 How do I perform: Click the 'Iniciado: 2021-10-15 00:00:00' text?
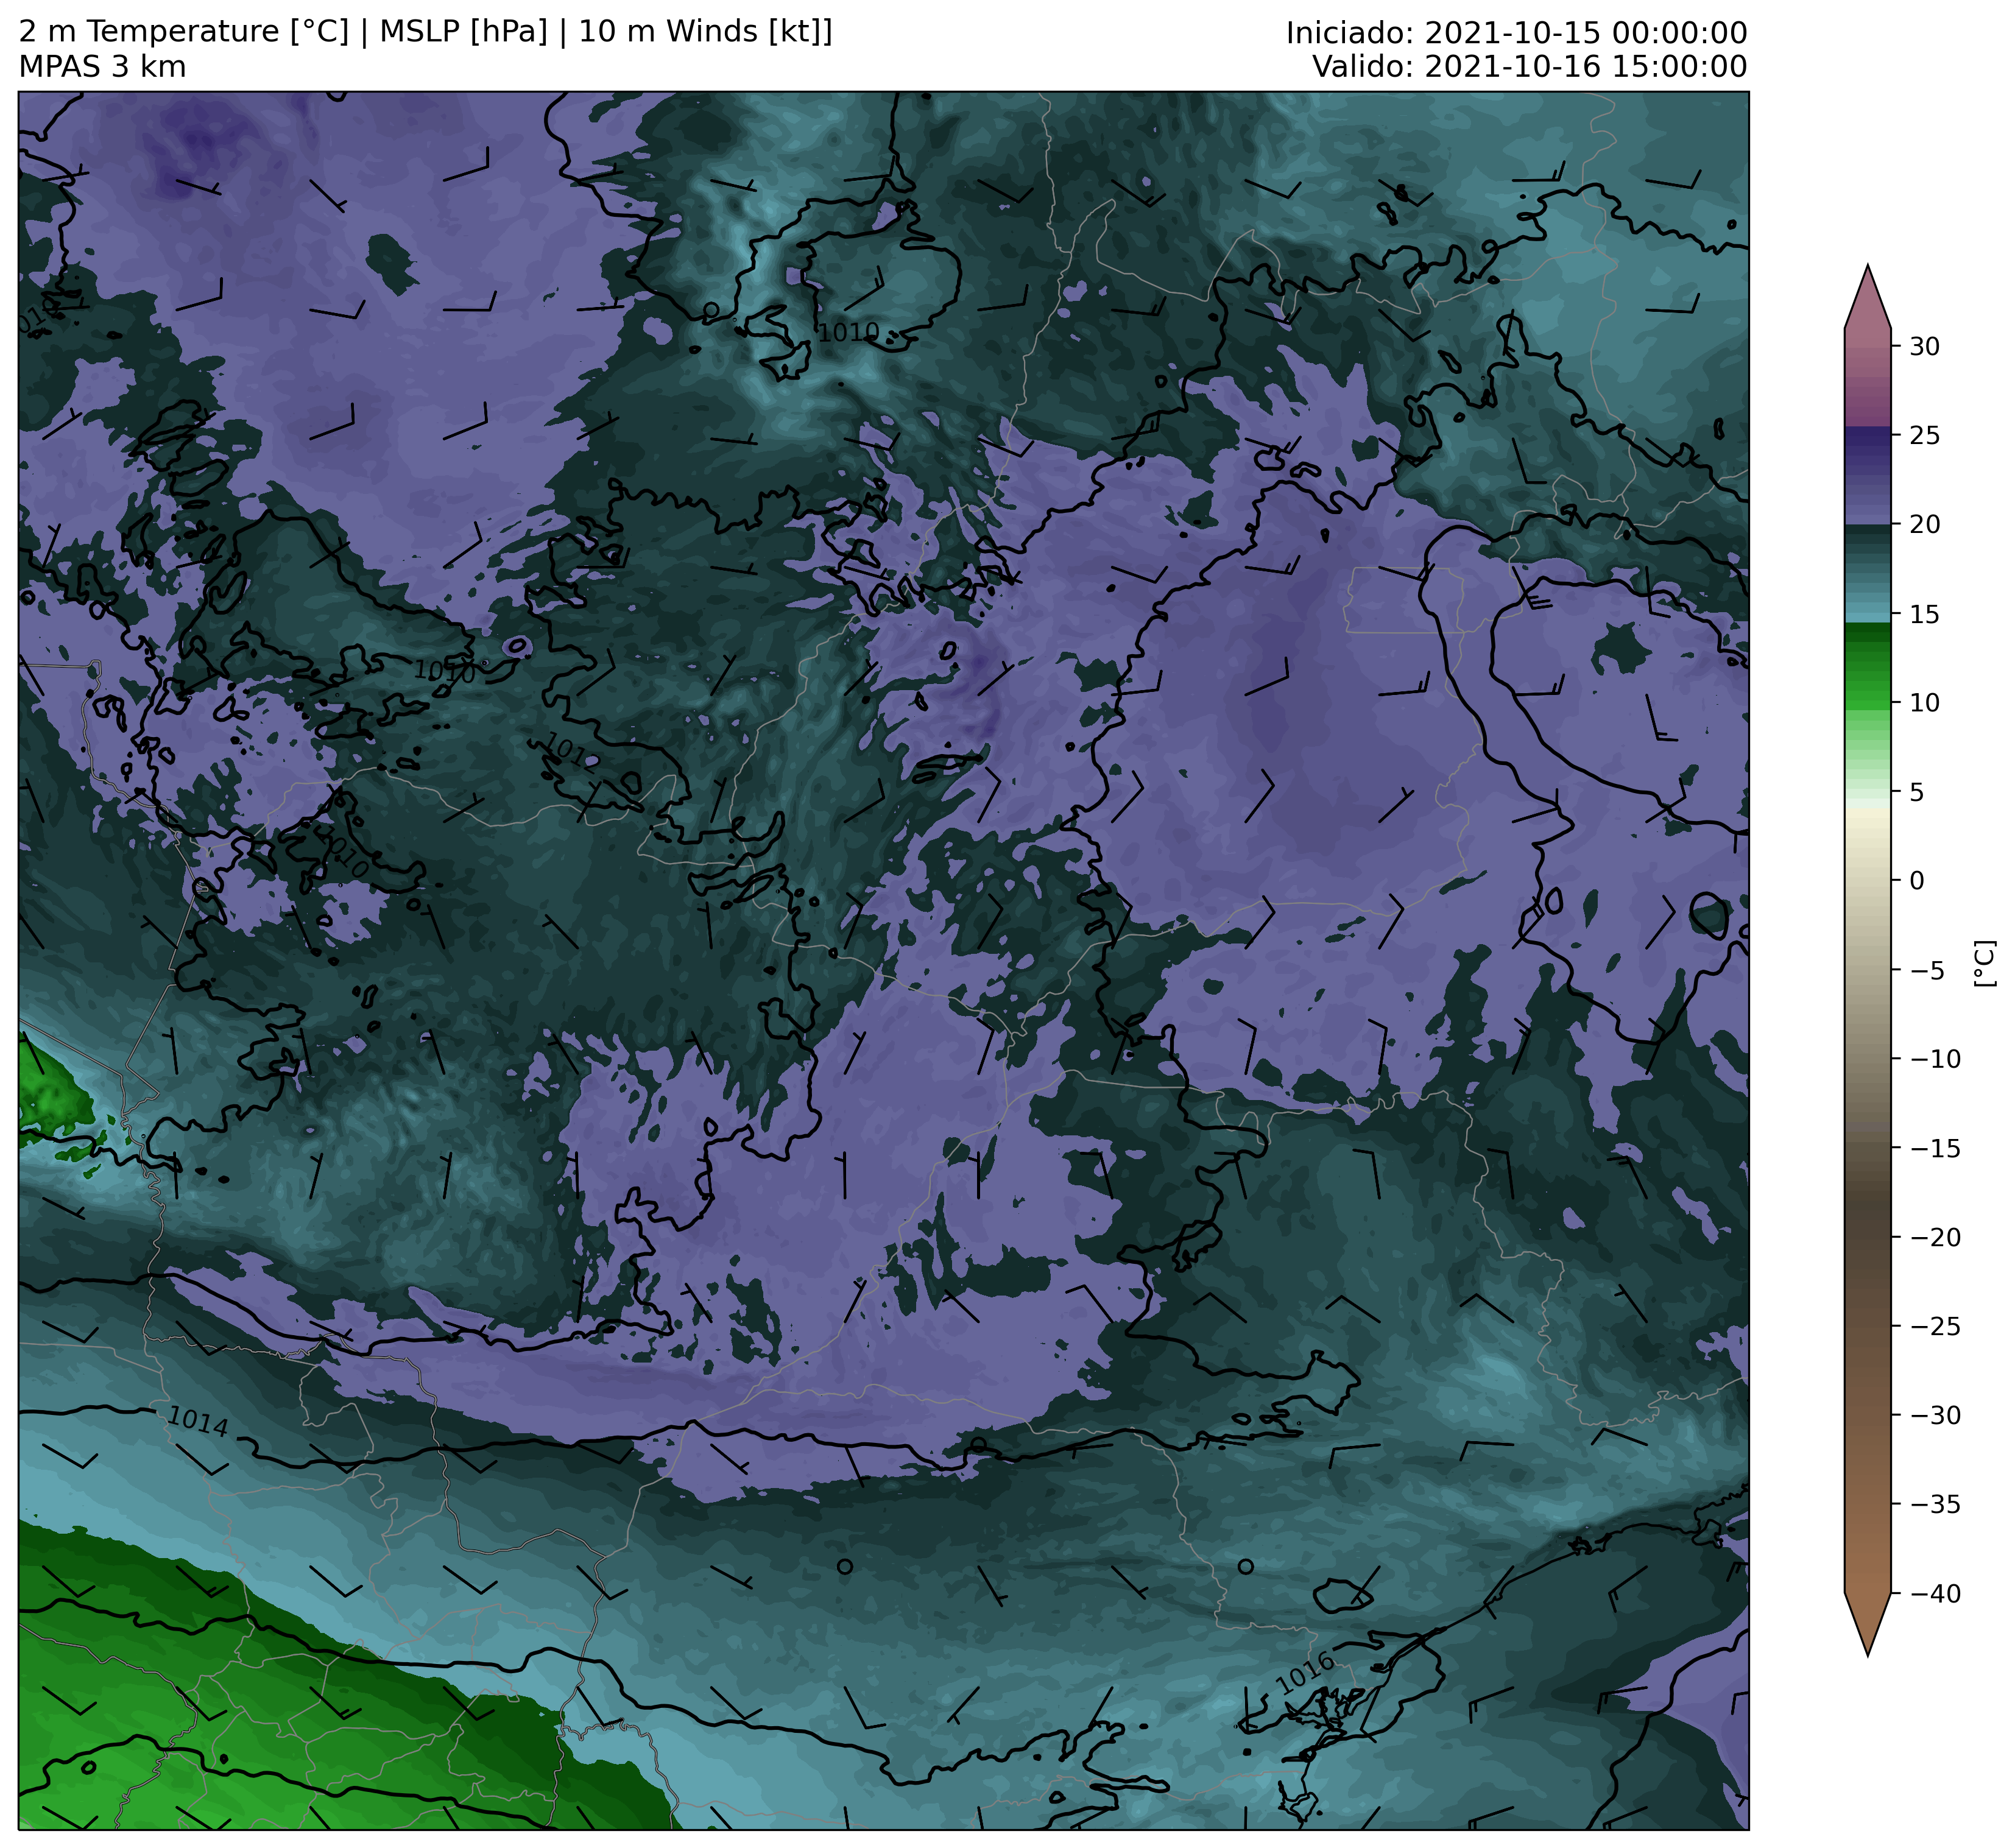point(1516,33)
